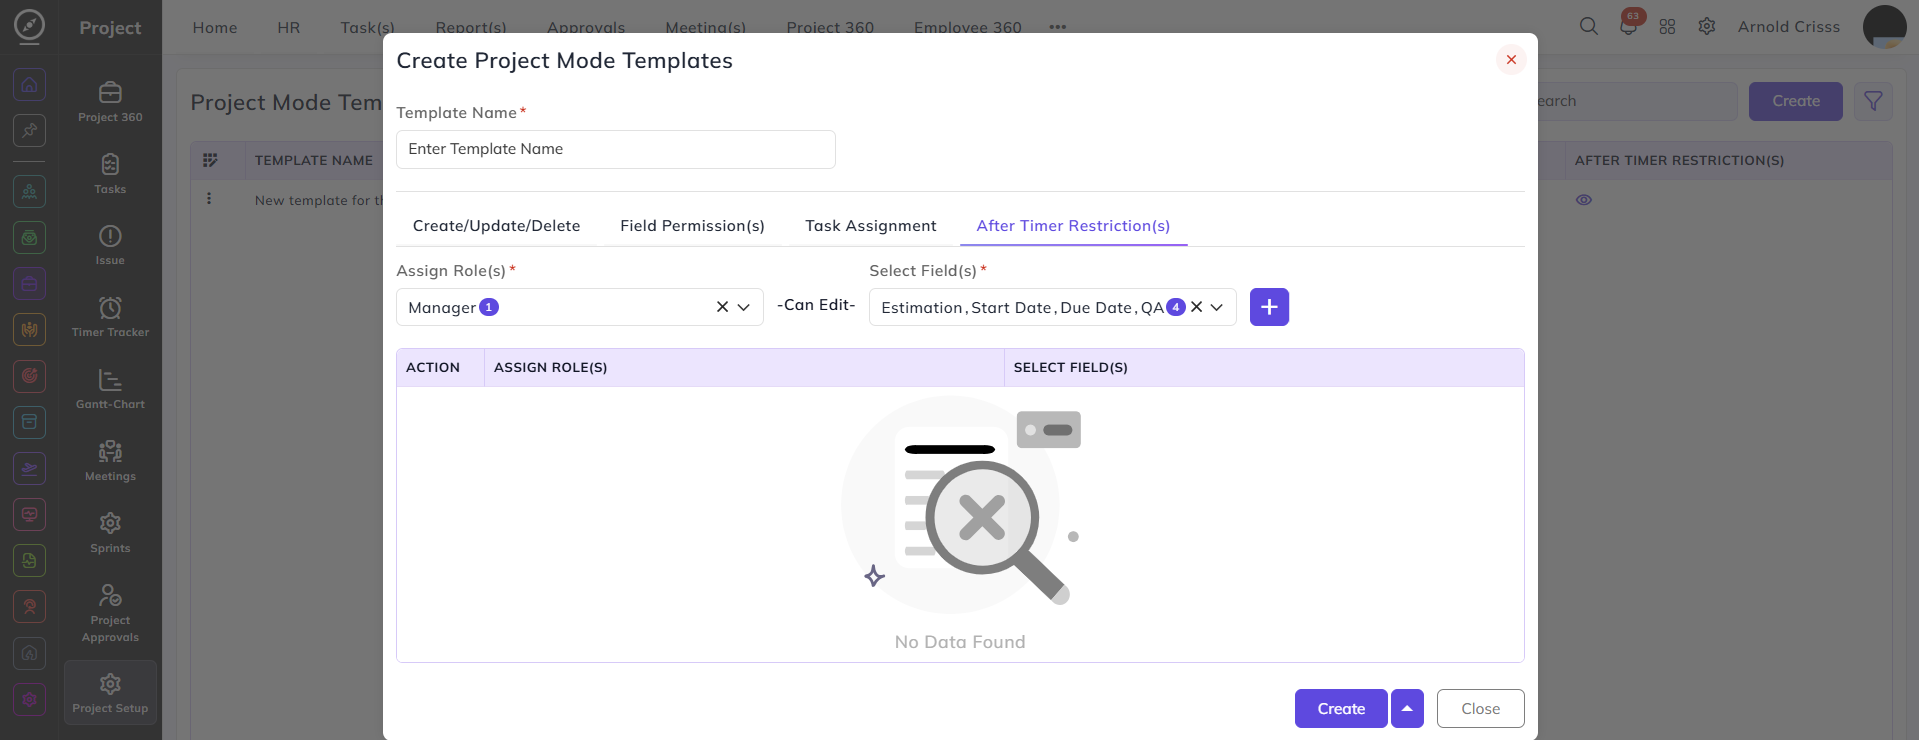The width and height of the screenshot is (1919, 740).
Task: Click the pin icon in the far-left rail
Action: 29,130
